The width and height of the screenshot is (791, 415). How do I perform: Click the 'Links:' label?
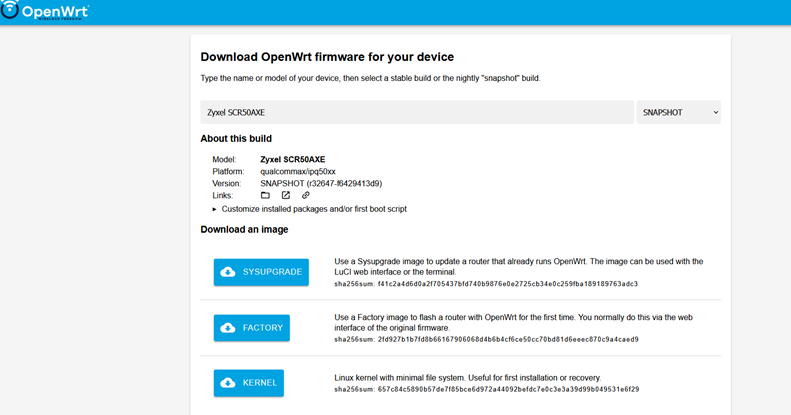click(x=222, y=196)
